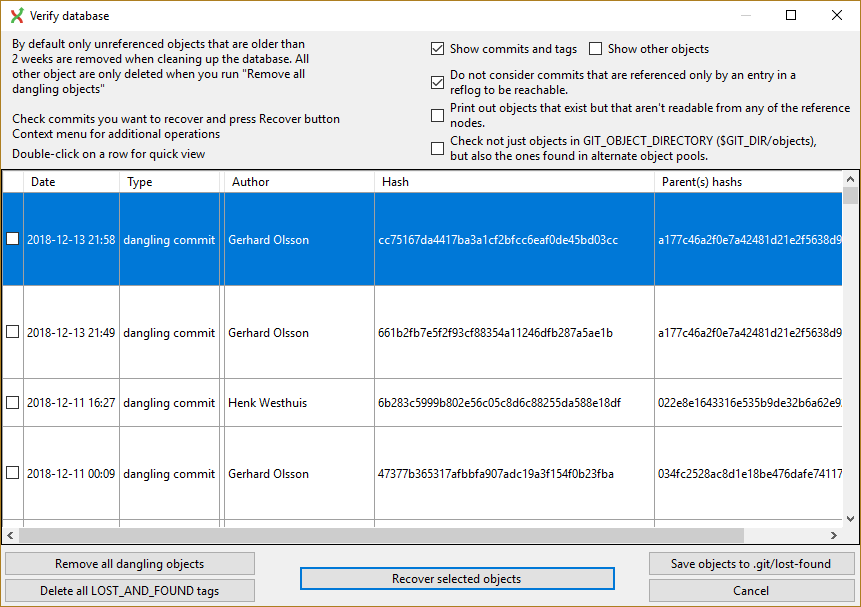Click horizontal scrollbar right arrow
This screenshot has width=861, height=607.
pos(834,535)
